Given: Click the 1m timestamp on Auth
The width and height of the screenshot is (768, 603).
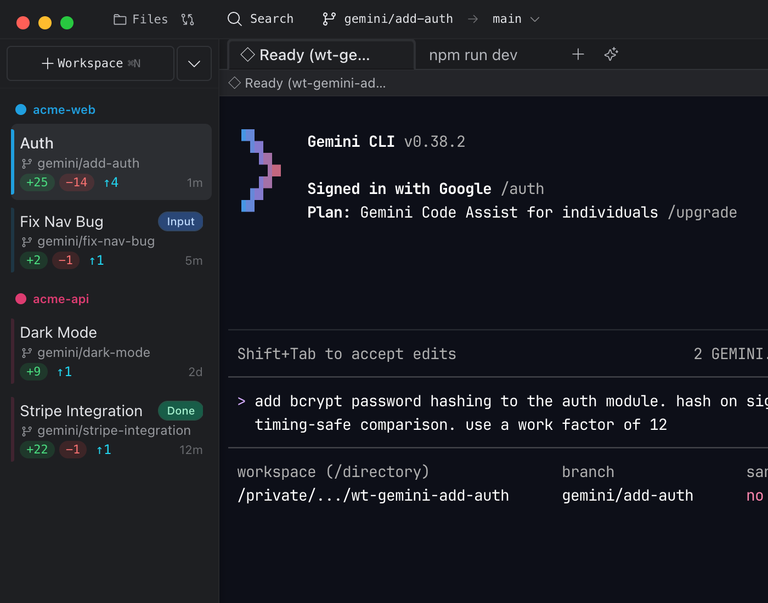Looking at the screenshot, I should point(194,183).
